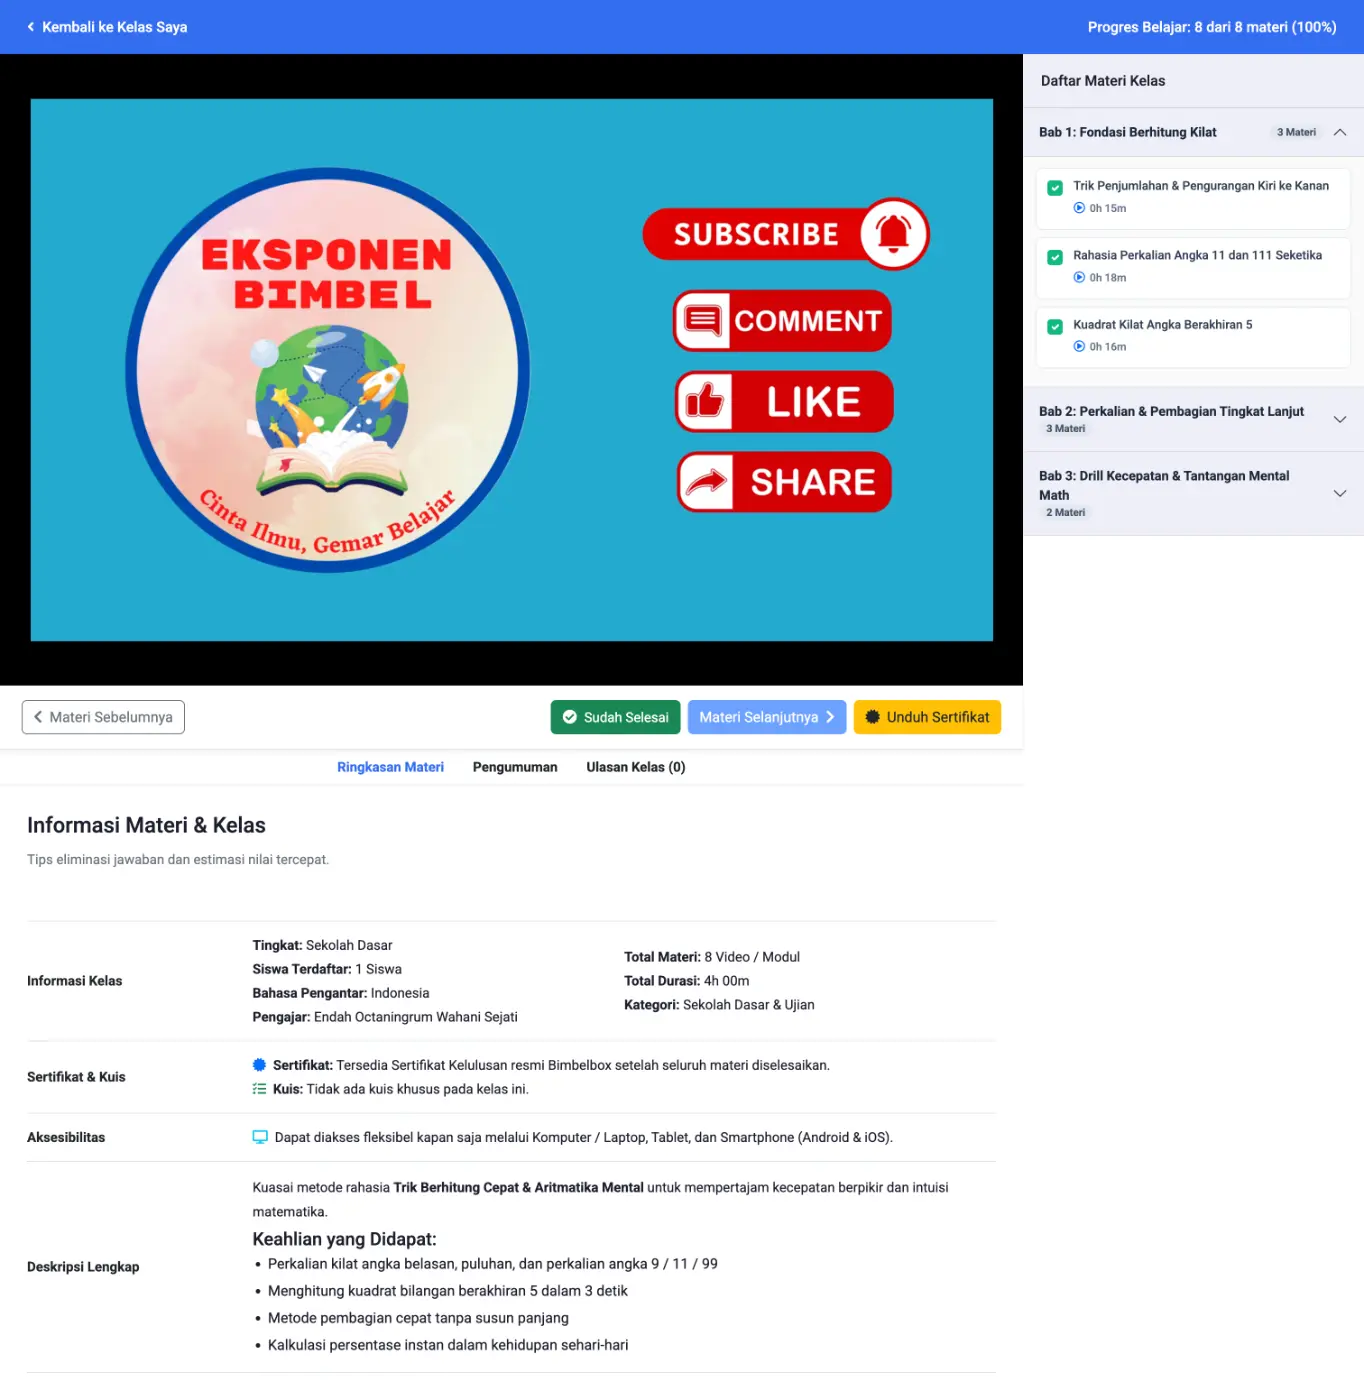
Task: Click Tingkat: Sekolah Dasar text
Action: (x=322, y=945)
